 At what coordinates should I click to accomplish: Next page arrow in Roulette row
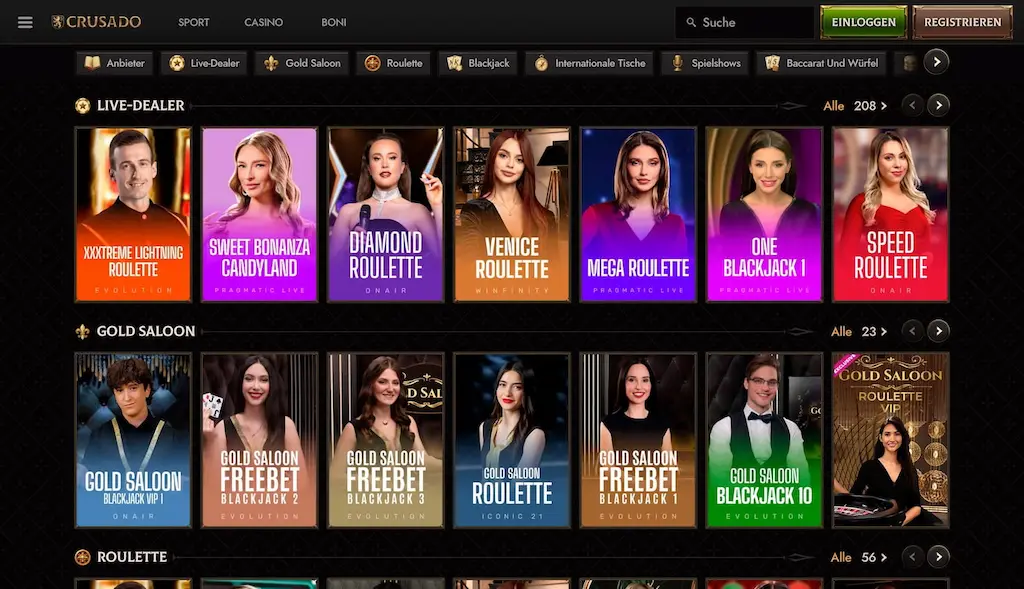[x=938, y=557]
